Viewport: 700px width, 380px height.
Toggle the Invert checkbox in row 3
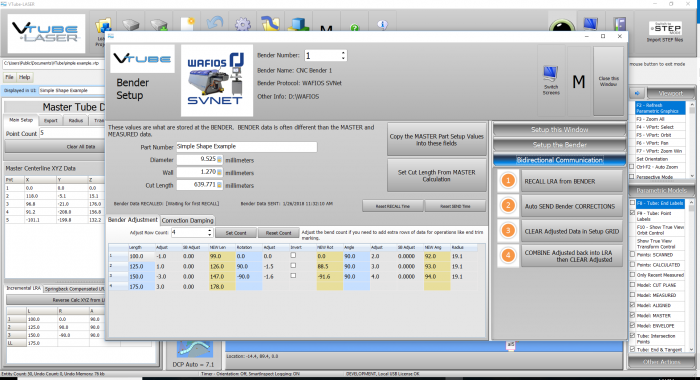(x=293, y=276)
